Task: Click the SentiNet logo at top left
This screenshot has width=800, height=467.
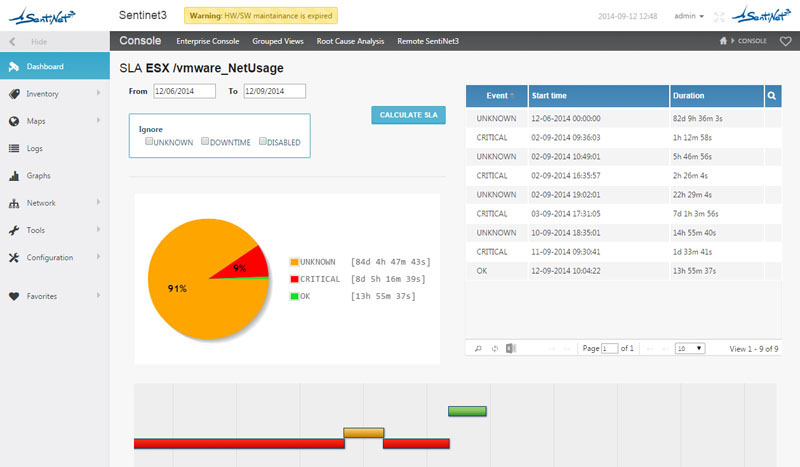Action: click(42, 16)
